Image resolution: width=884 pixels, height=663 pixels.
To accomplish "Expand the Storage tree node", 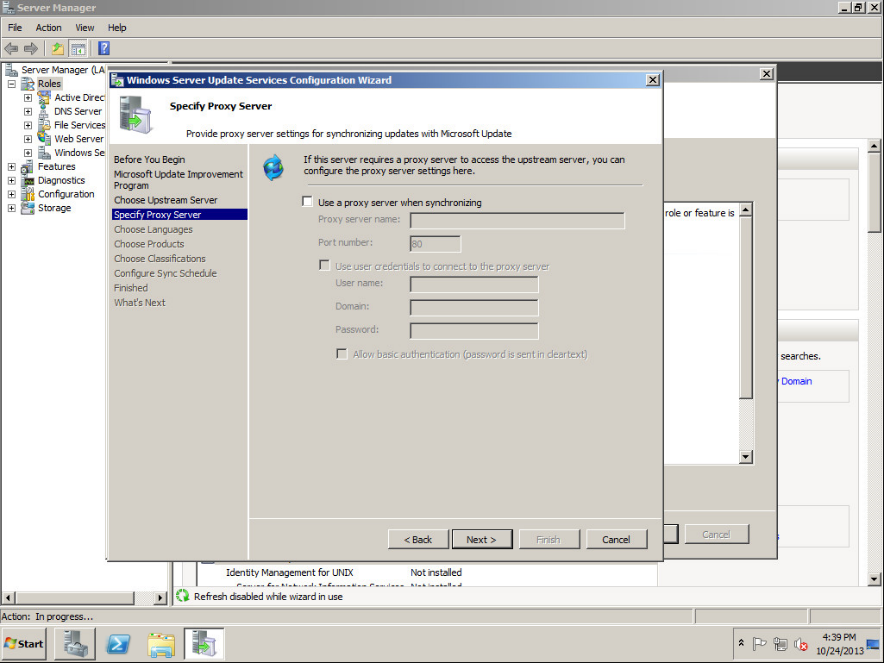I will click(x=11, y=208).
